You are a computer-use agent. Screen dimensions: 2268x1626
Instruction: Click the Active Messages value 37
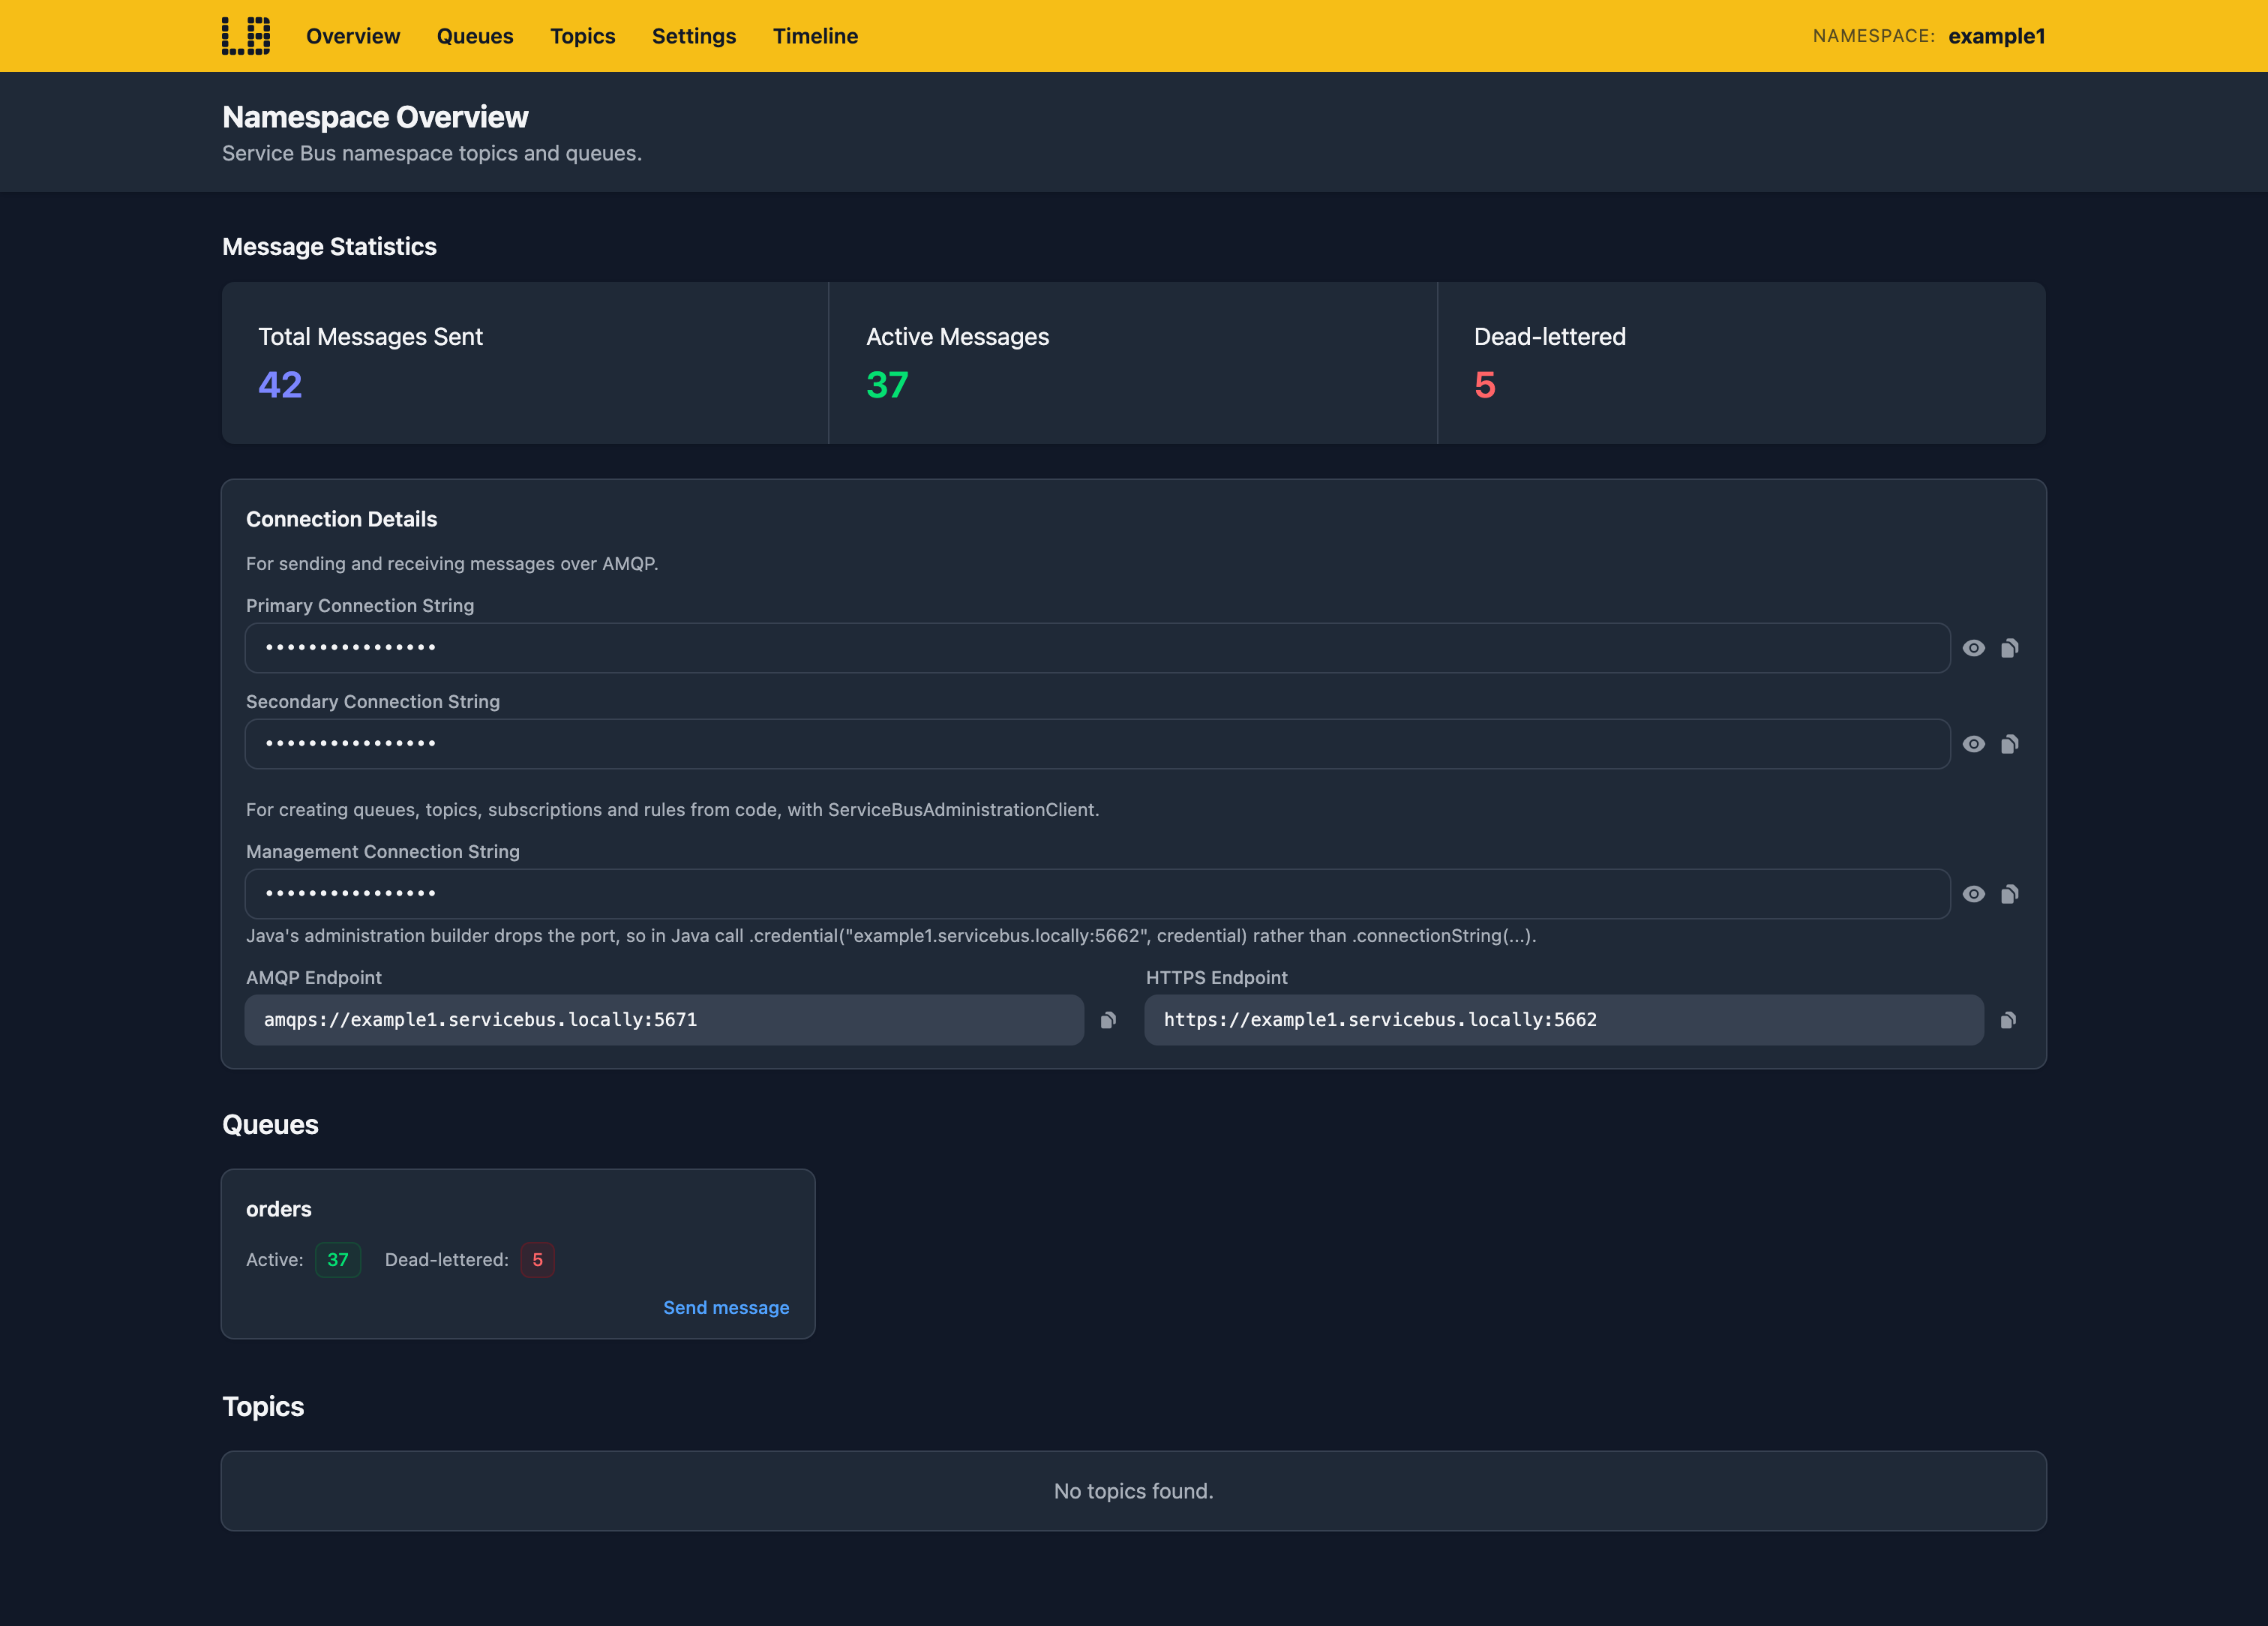click(x=887, y=385)
